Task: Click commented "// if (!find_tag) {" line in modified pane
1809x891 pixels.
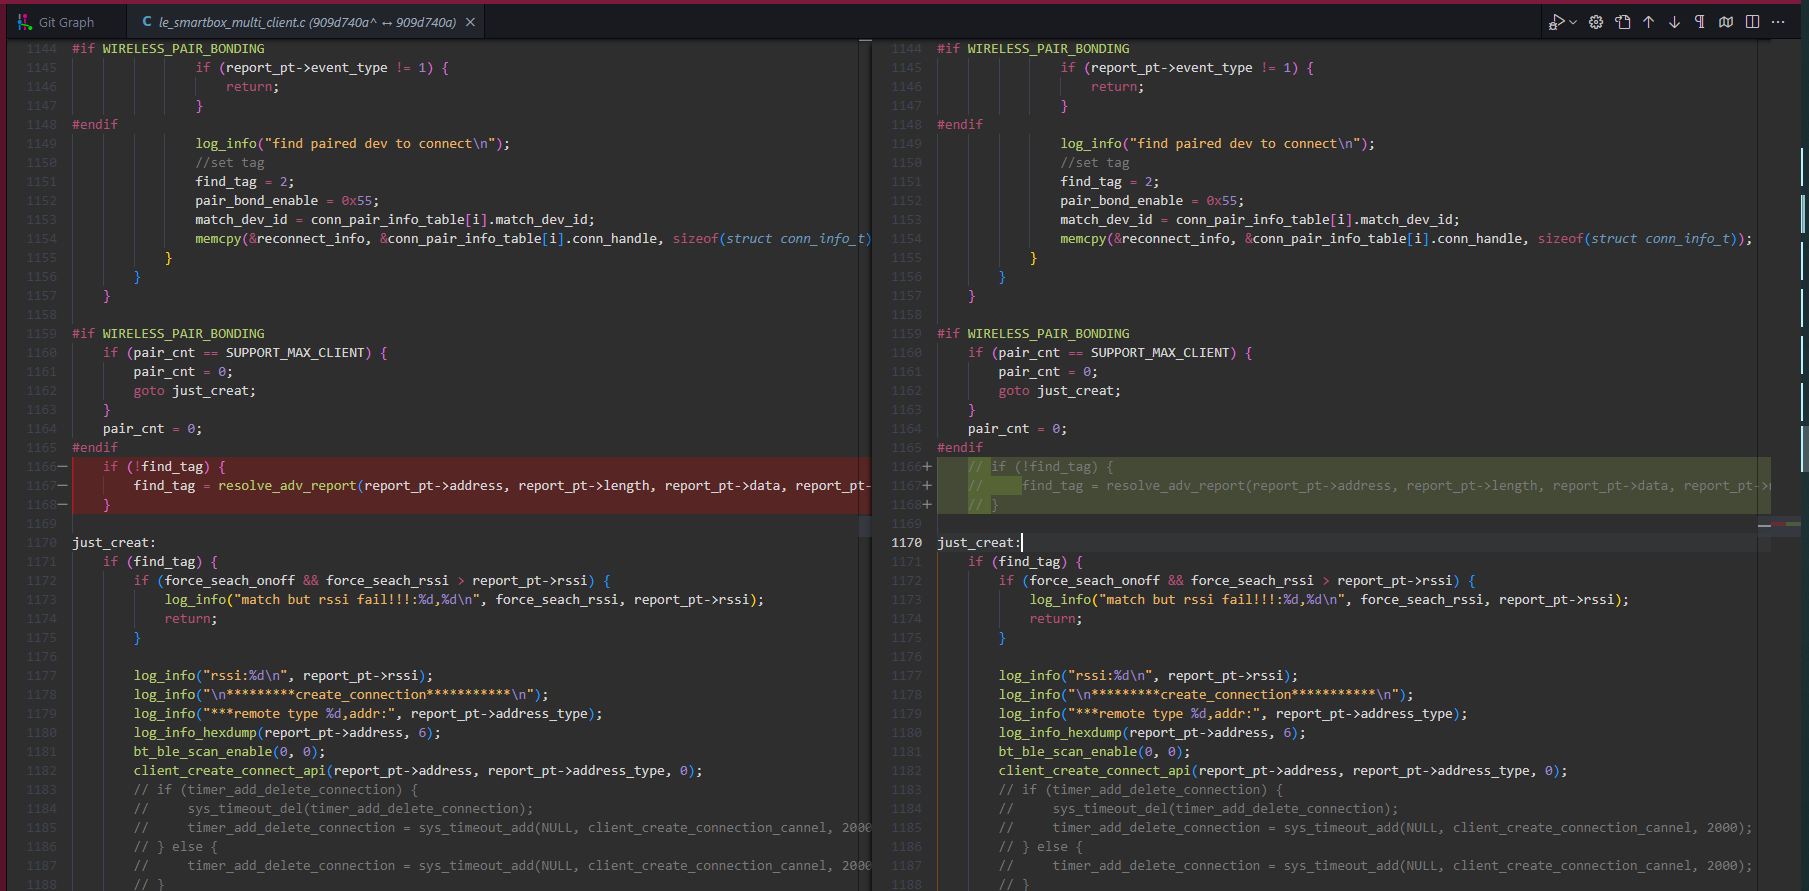Action: tap(1040, 467)
